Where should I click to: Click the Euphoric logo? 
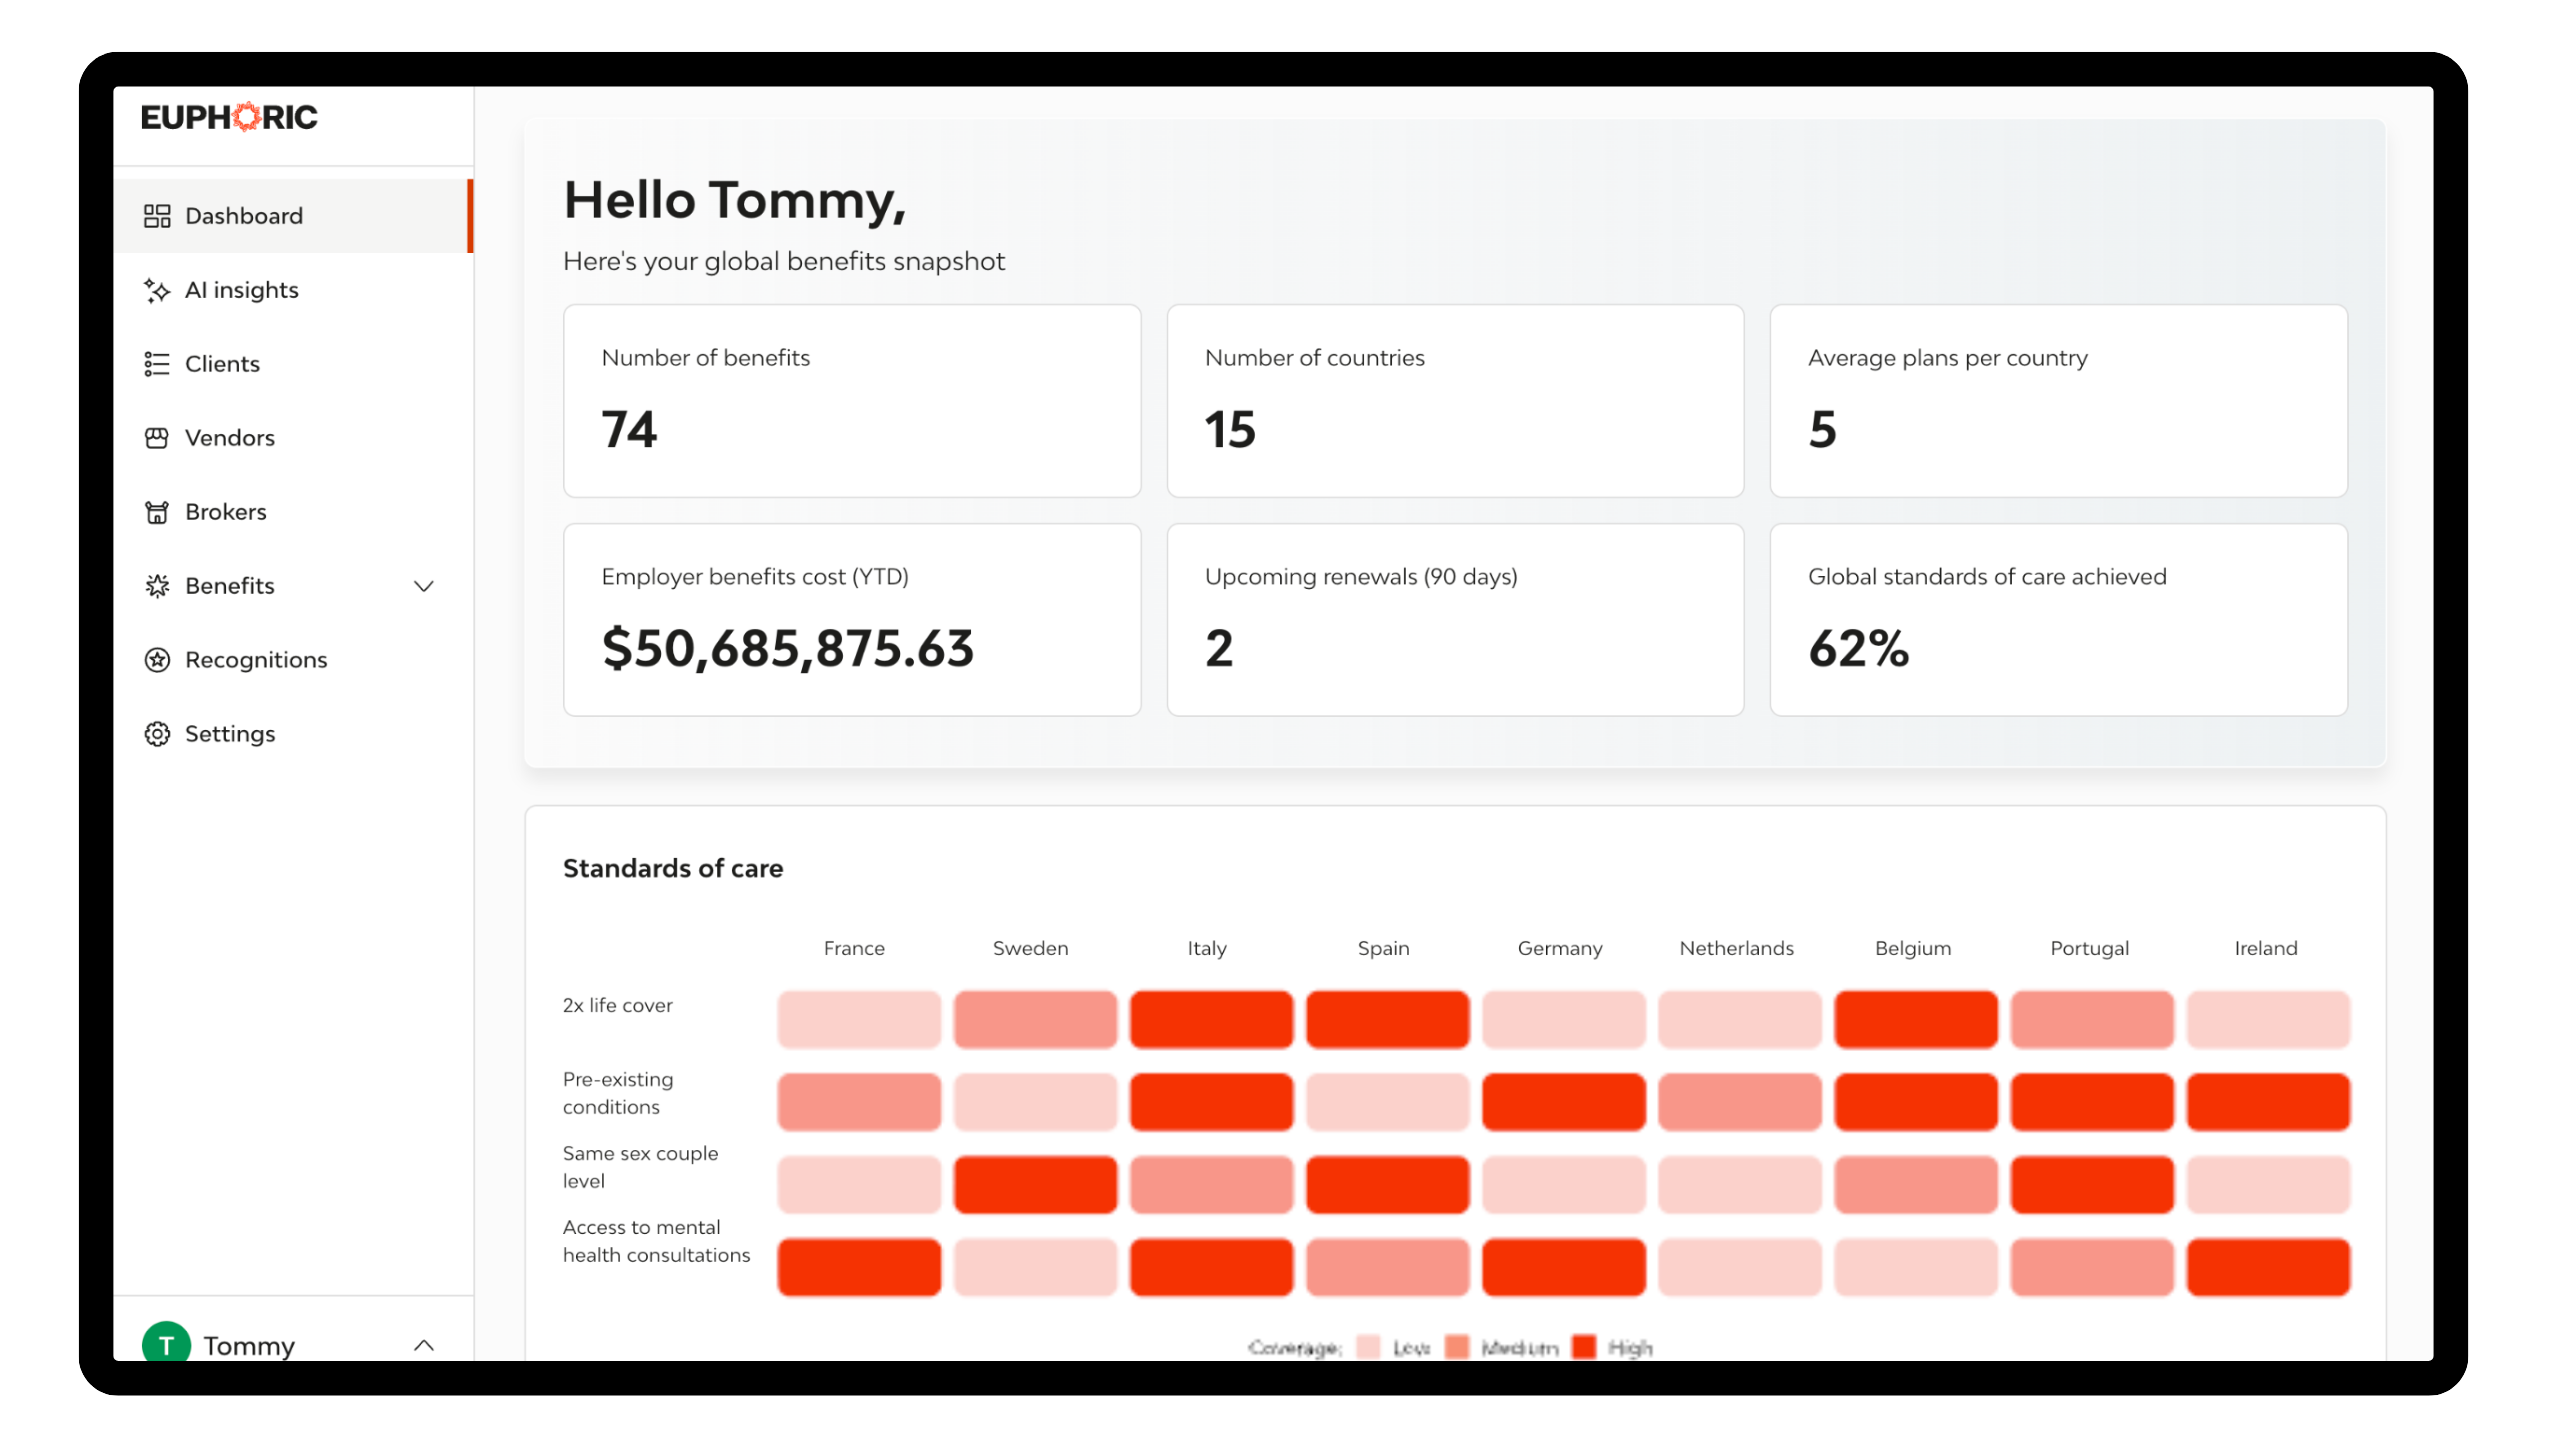tap(229, 117)
